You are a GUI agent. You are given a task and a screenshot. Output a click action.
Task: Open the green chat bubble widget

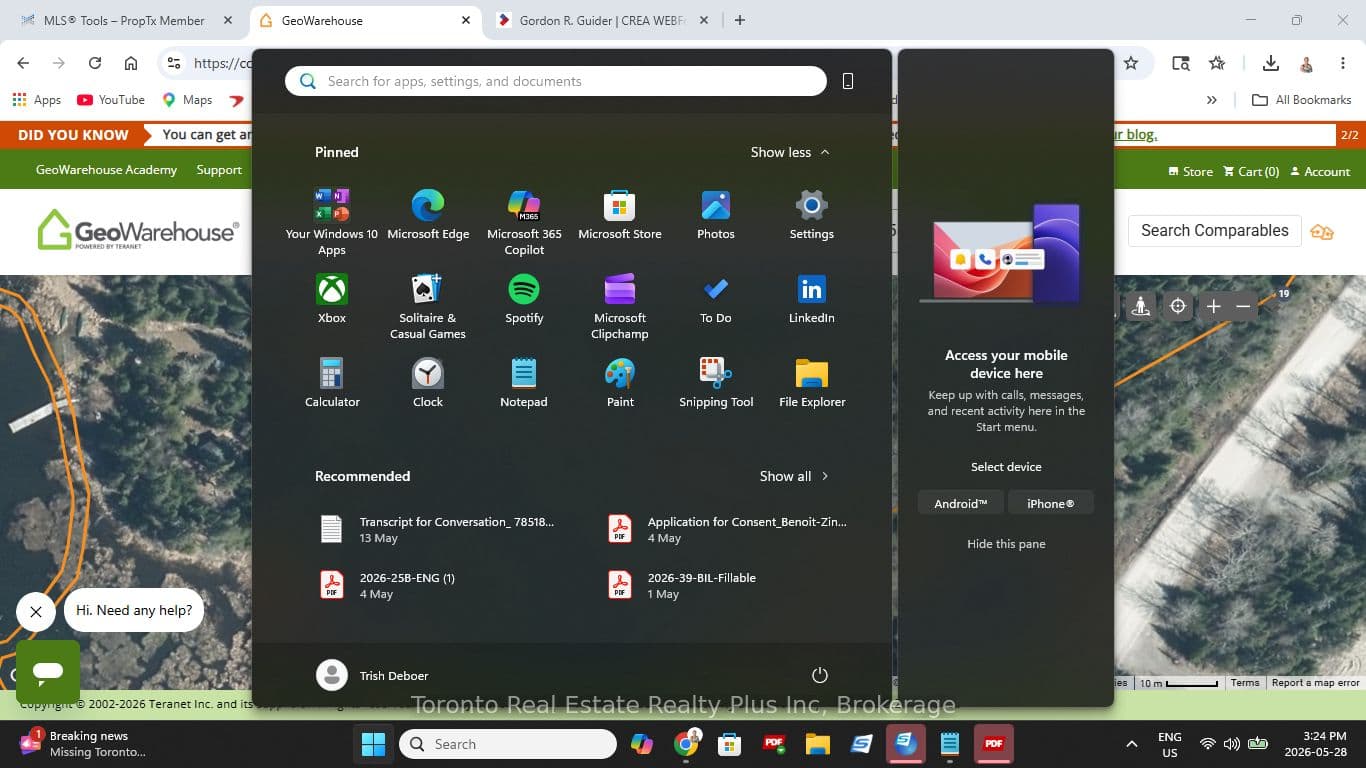[48, 672]
